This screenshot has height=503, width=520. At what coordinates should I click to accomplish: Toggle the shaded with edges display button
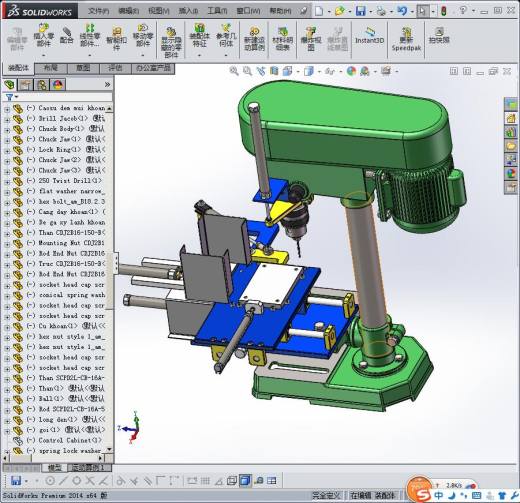point(245,480)
